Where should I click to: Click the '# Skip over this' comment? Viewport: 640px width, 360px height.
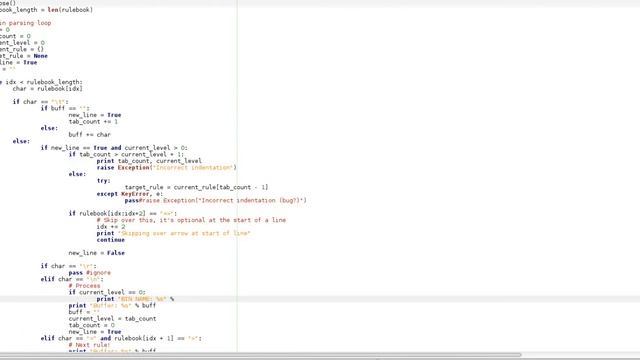(x=191, y=220)
